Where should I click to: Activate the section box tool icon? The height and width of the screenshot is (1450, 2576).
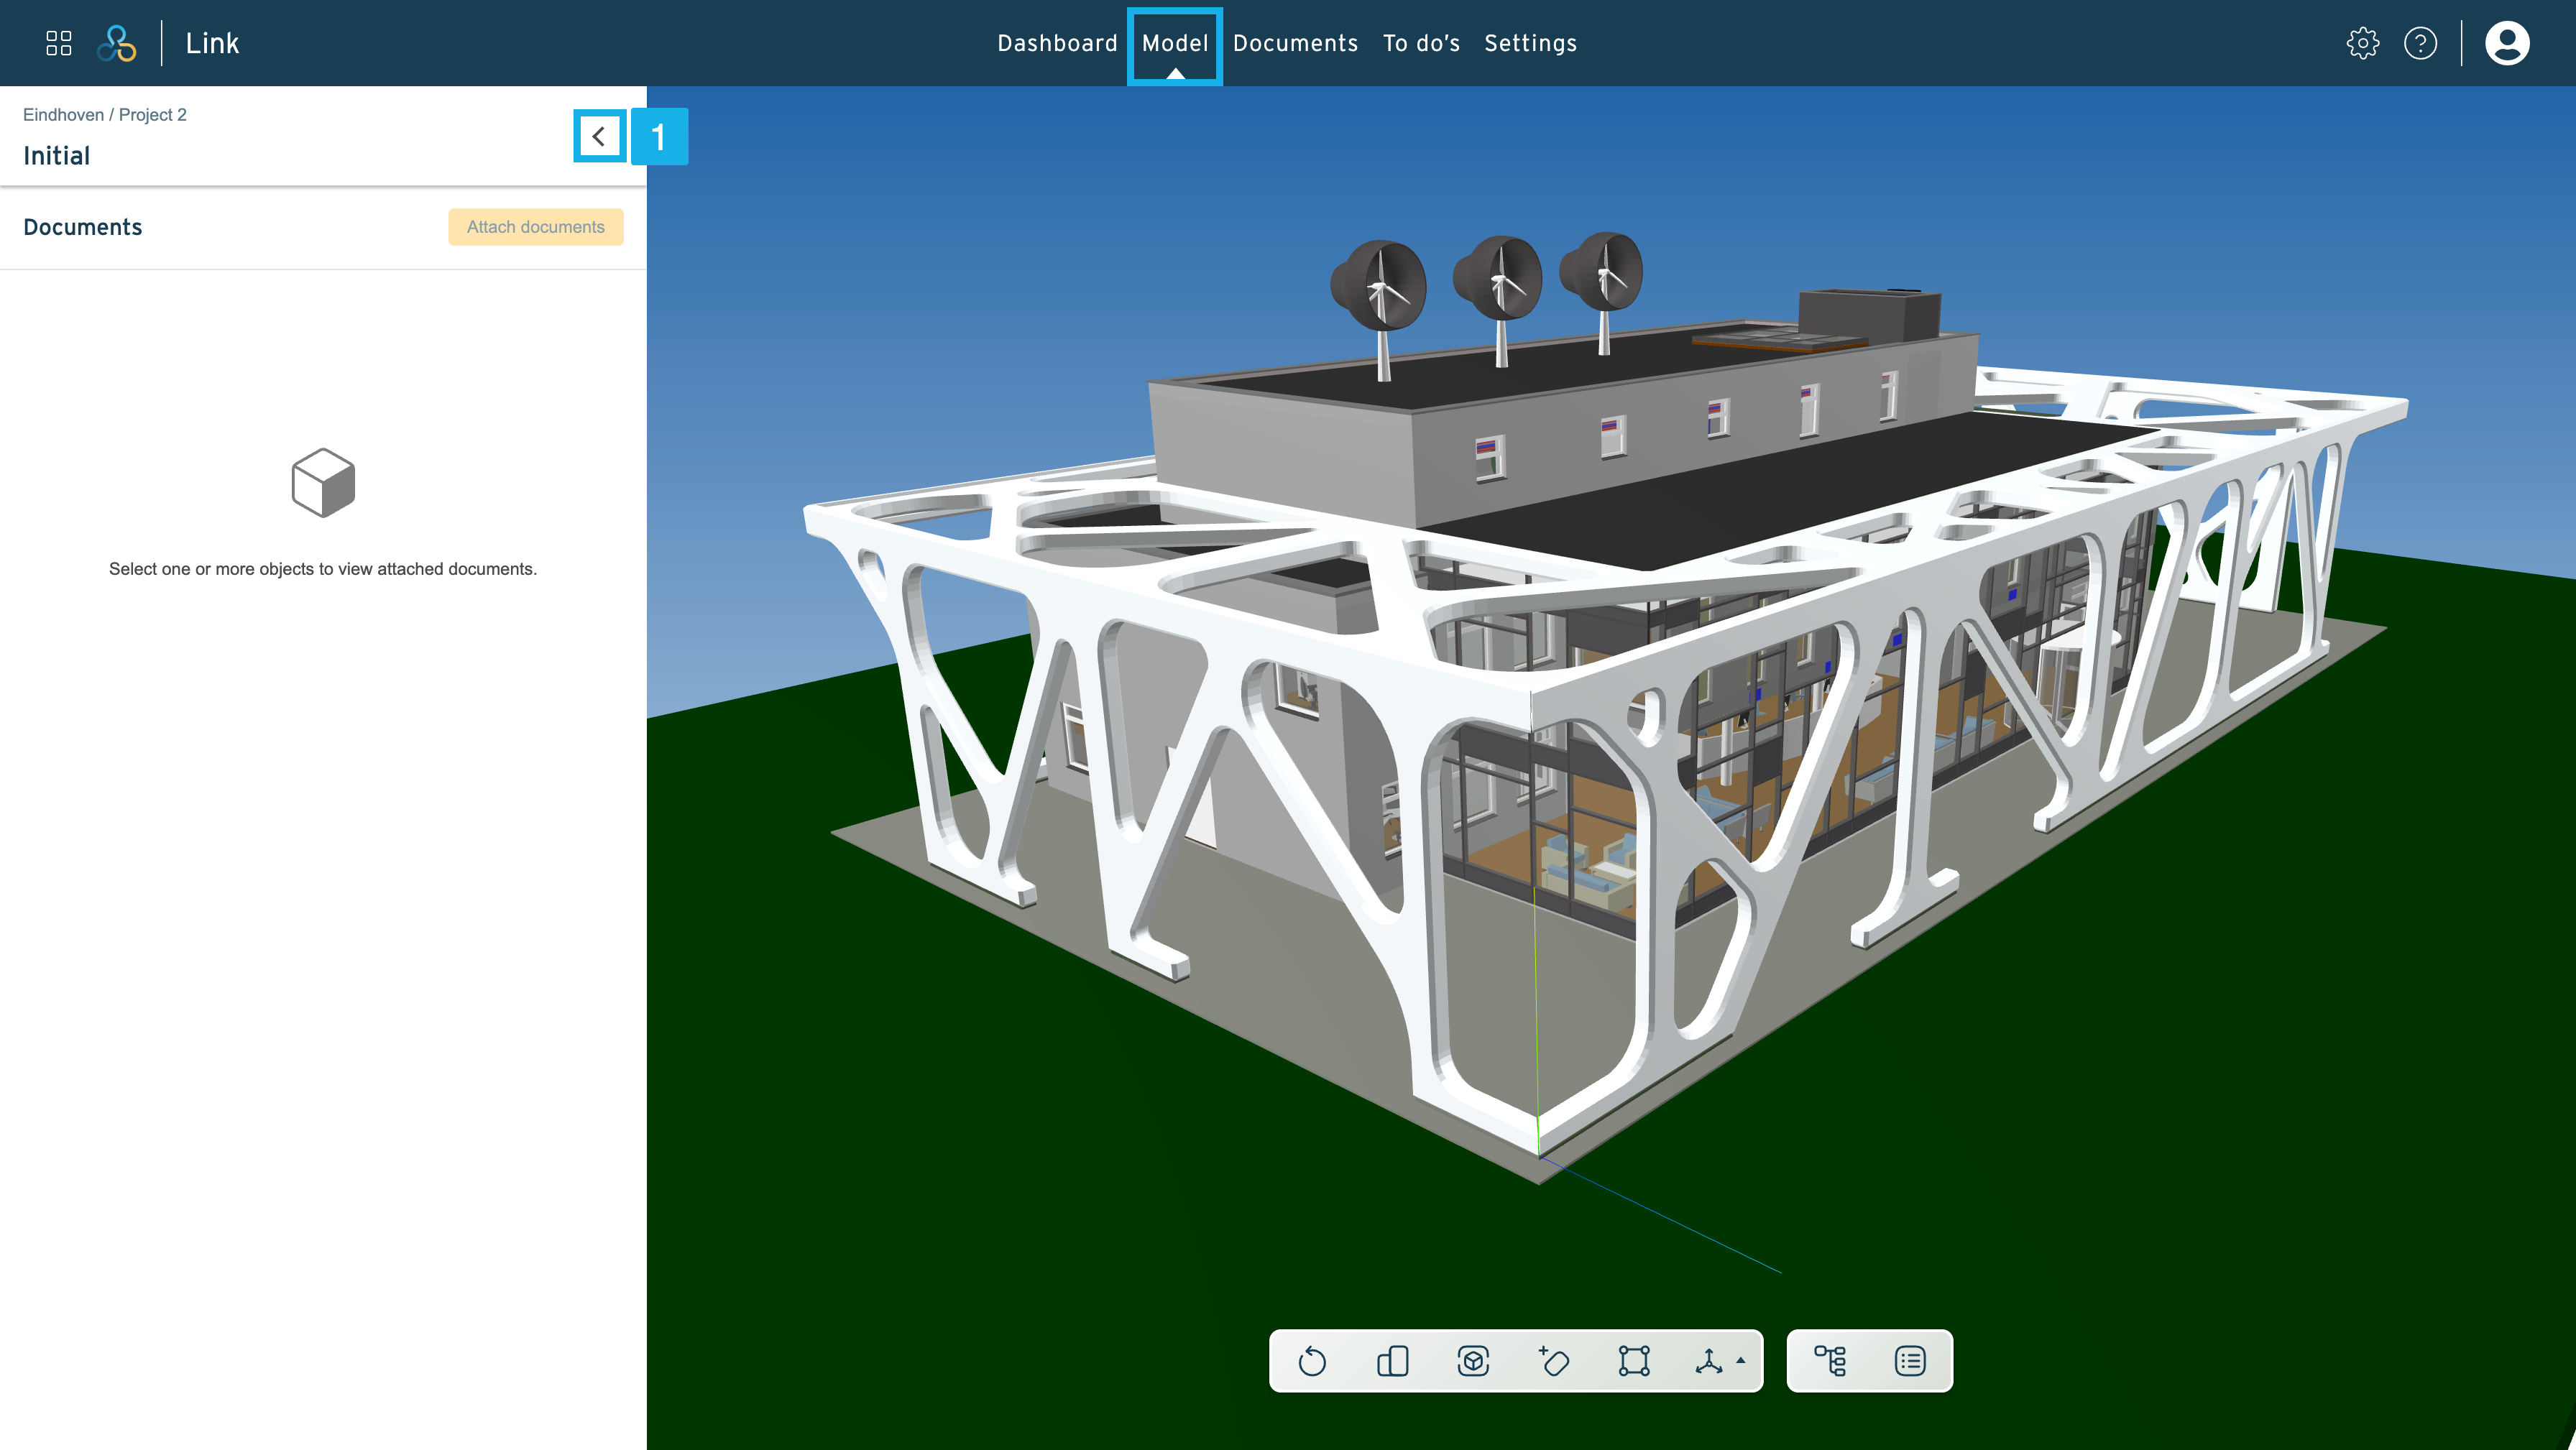point(1634,1361)
